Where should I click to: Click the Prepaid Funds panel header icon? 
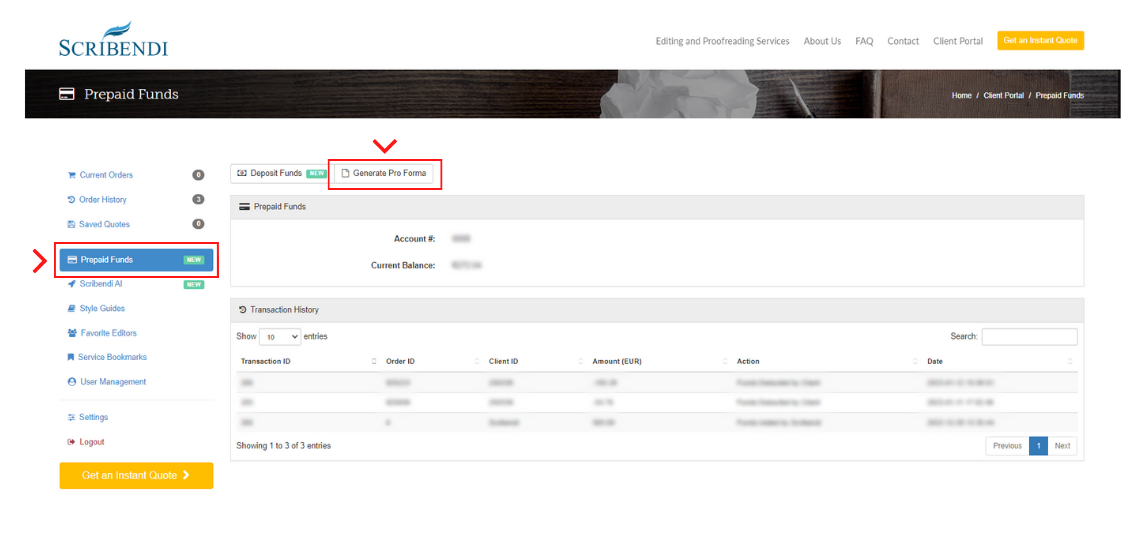tap(244, 207)
